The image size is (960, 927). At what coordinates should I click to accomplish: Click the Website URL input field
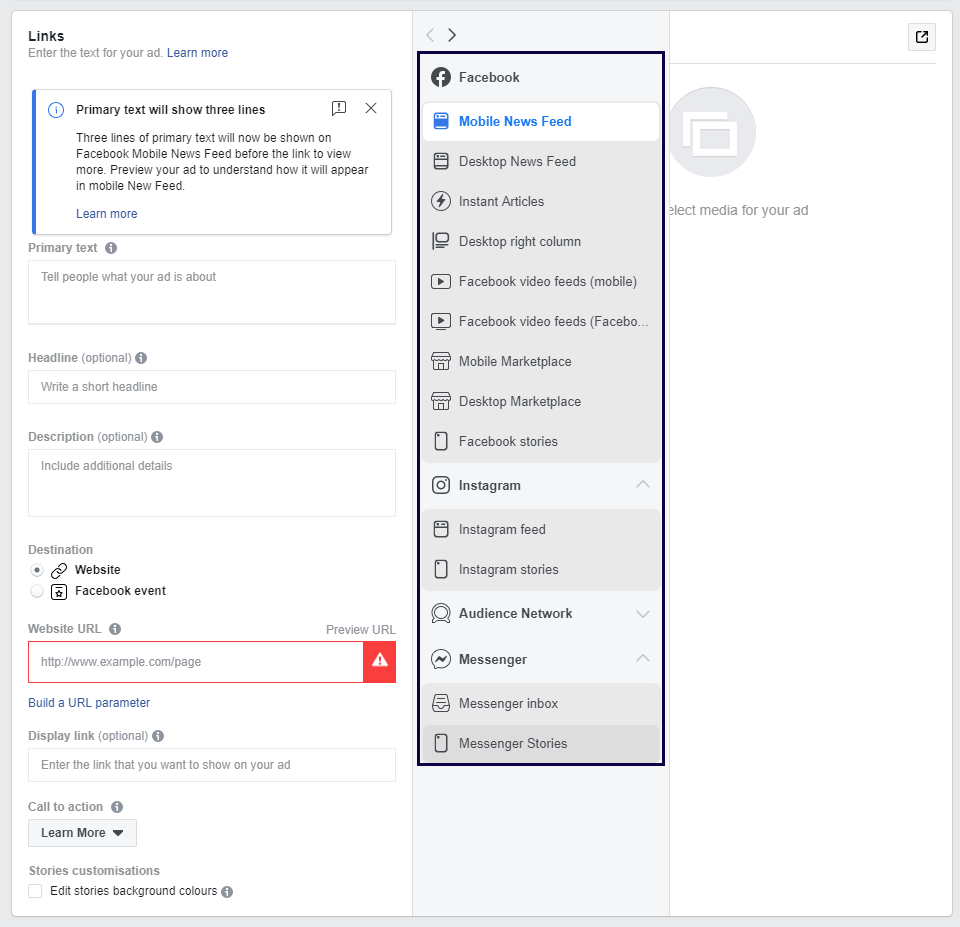coord(195,661)
